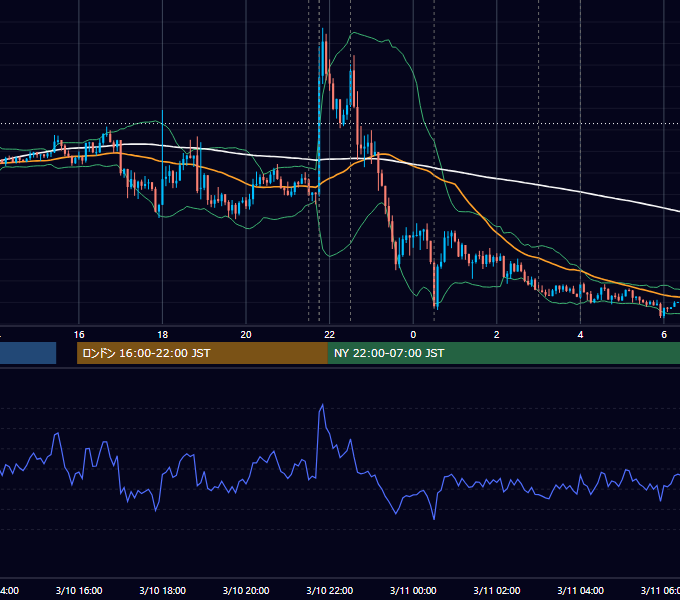Click the hour label 18 under price chart
680x600 pixels.
(163, 335)
